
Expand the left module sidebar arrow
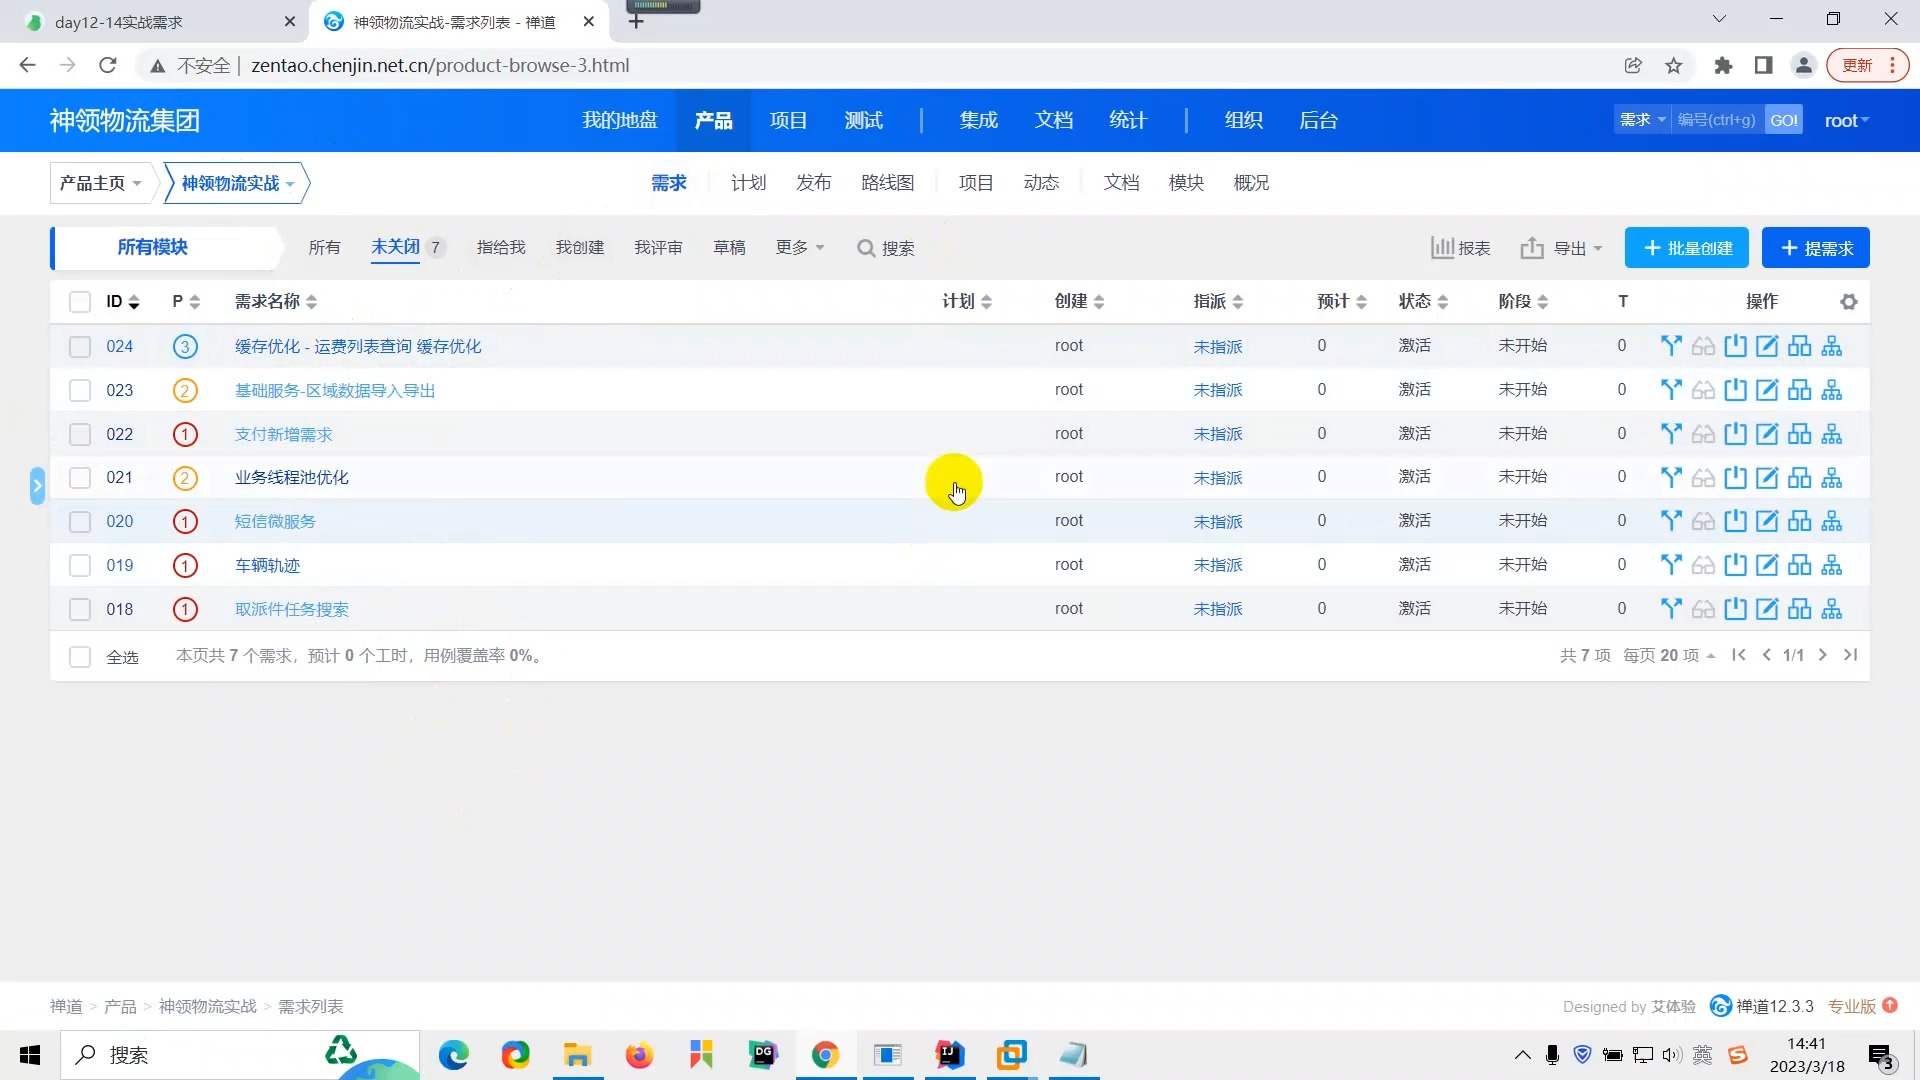[37, 486]
